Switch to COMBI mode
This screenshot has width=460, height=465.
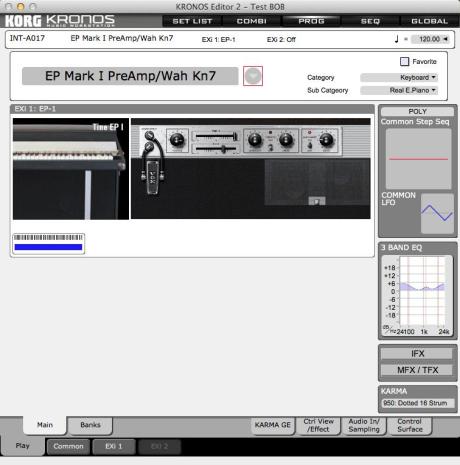tap(252, 21)
